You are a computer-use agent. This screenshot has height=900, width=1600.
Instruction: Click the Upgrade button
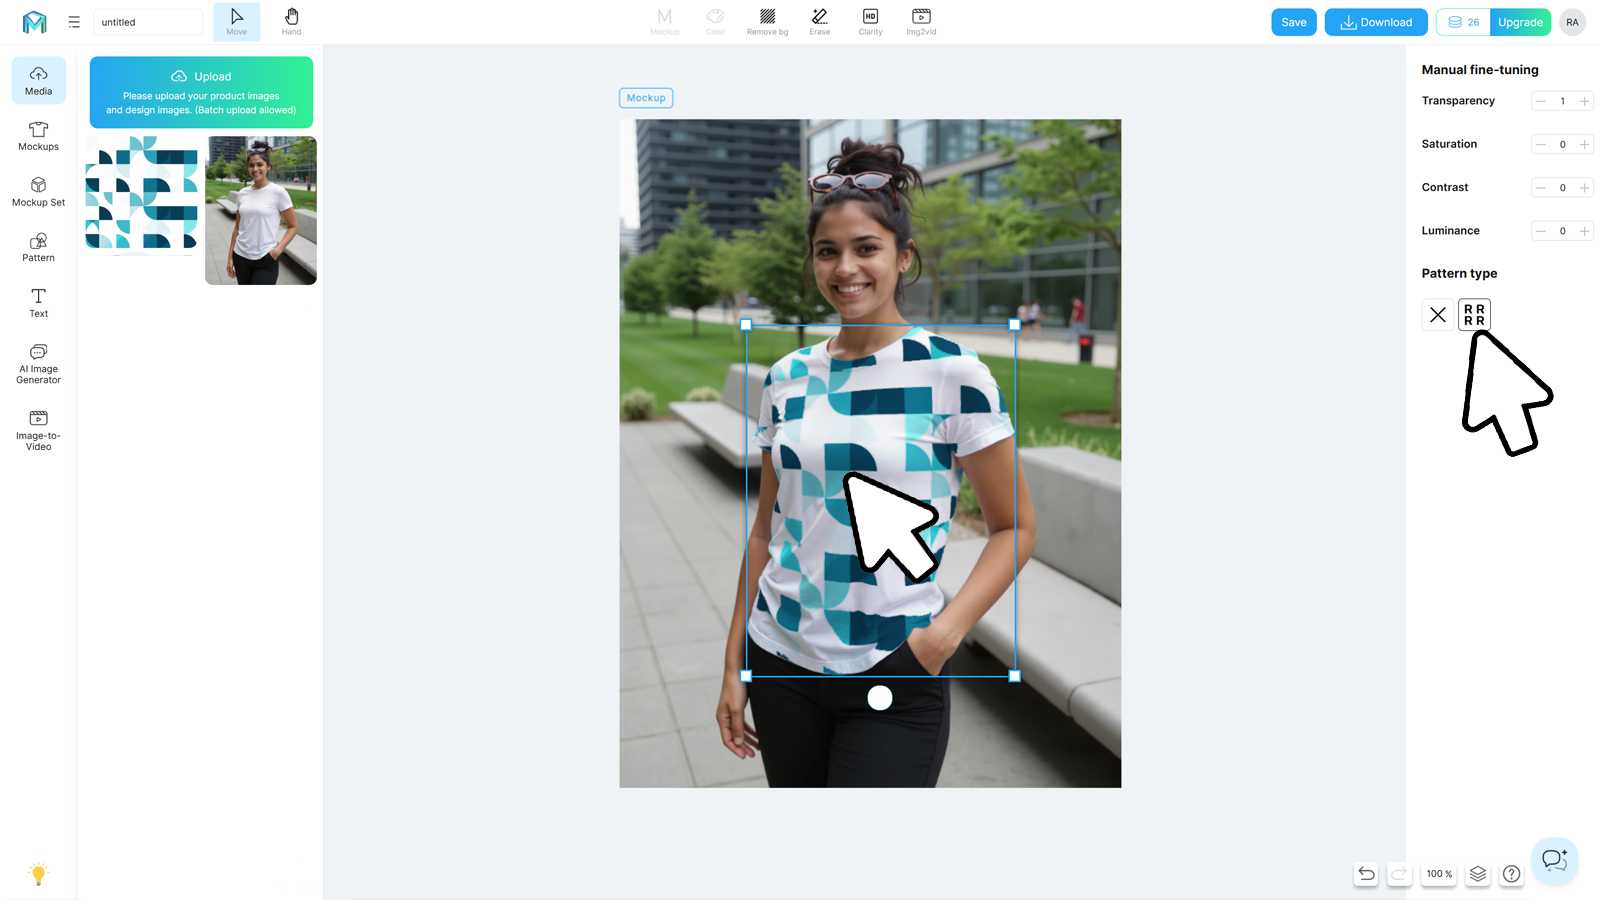[1520, 22]
